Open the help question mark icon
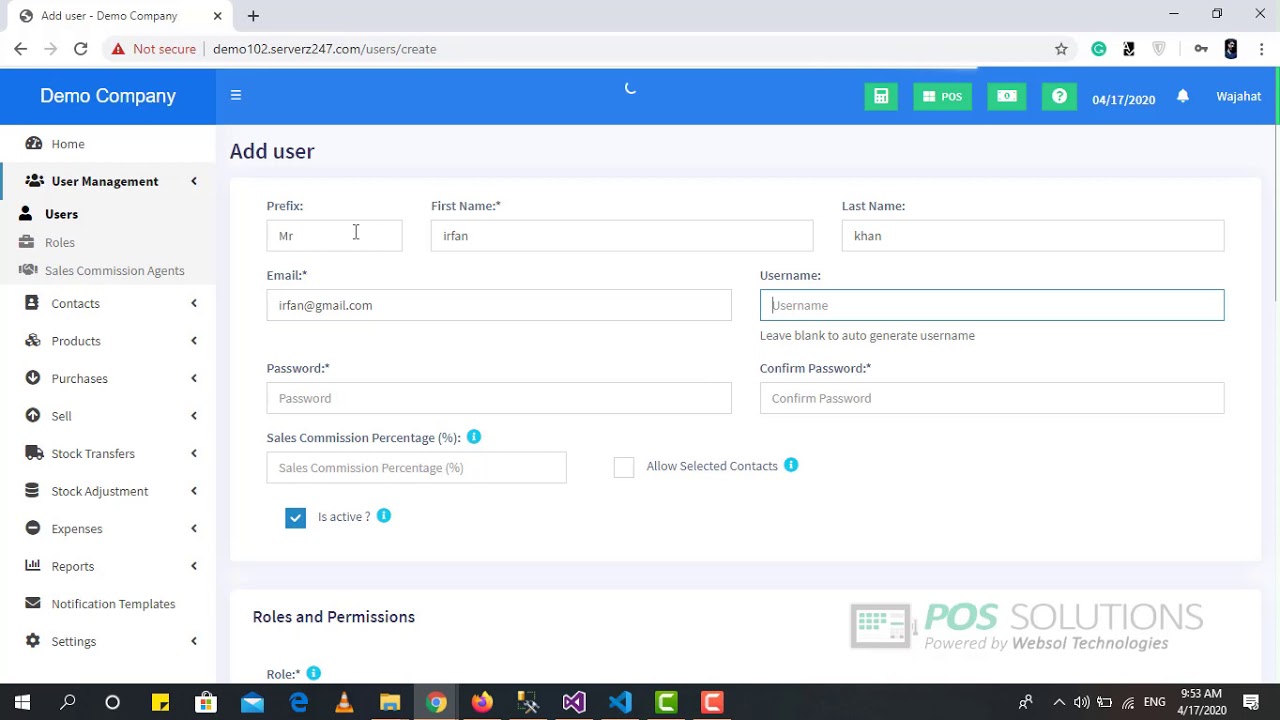Image resolution: width=1280 pixels, height=720 pixels. (x=1059, y=96)
